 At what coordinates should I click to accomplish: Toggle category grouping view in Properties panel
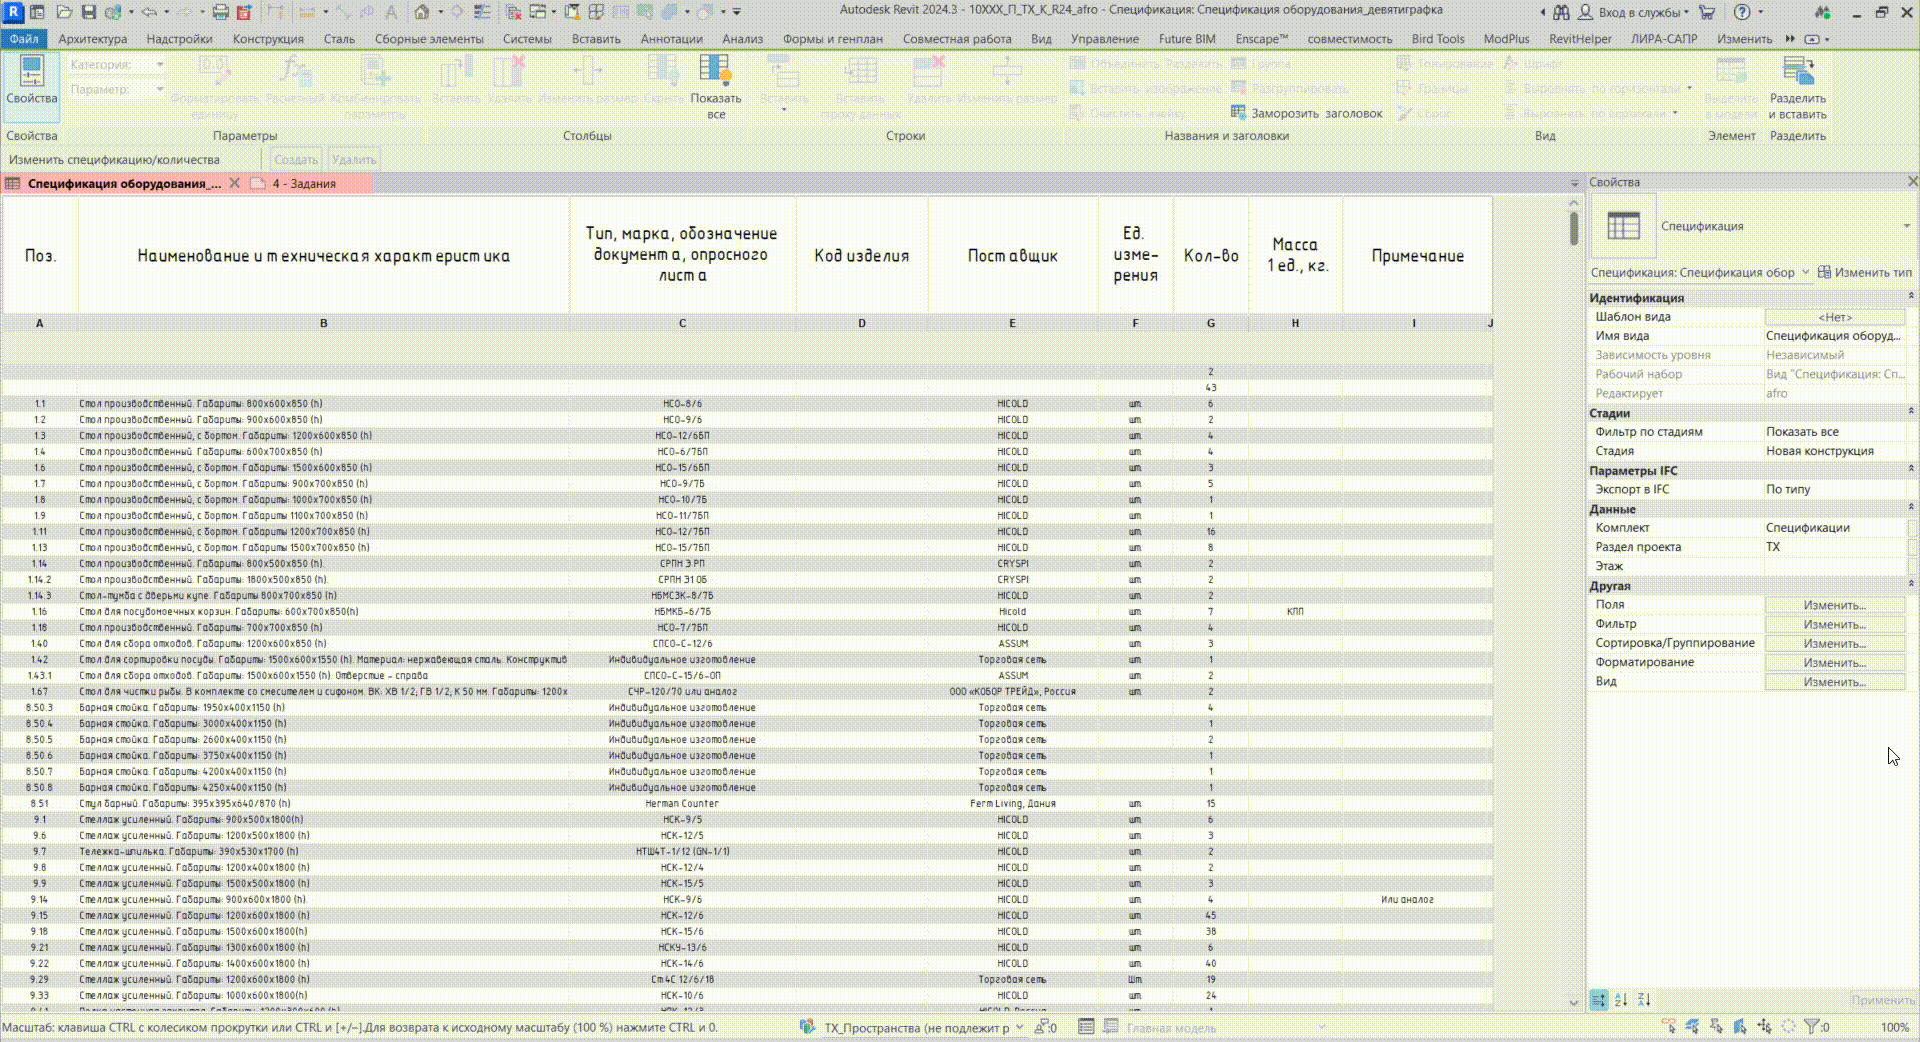coord(1599,1000)
